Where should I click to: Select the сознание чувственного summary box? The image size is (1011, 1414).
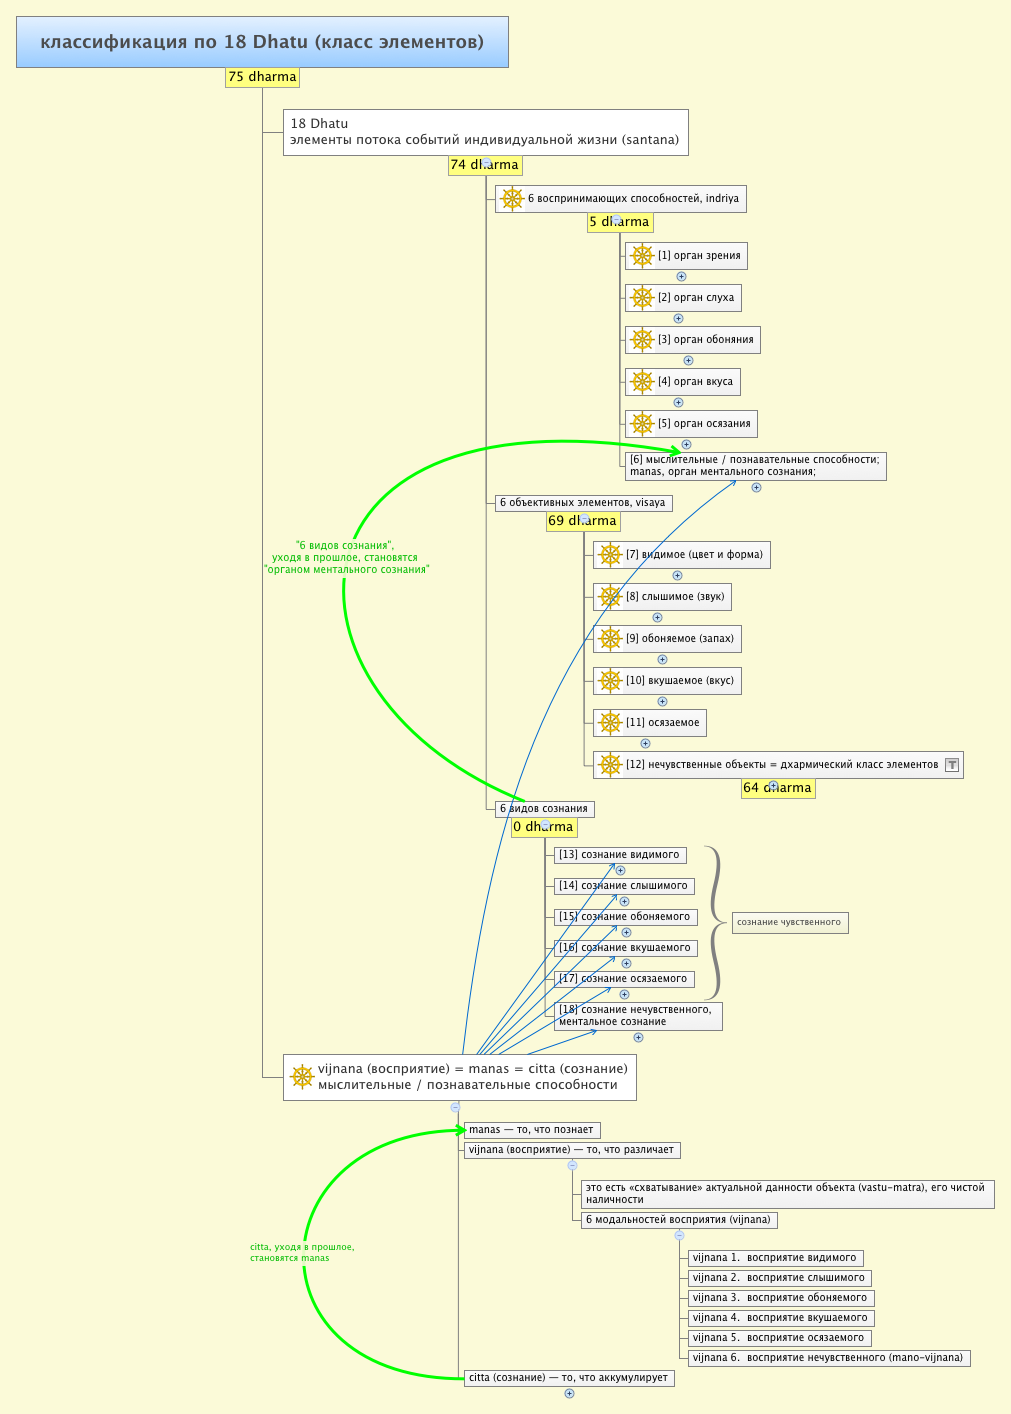tap(789, 922)
